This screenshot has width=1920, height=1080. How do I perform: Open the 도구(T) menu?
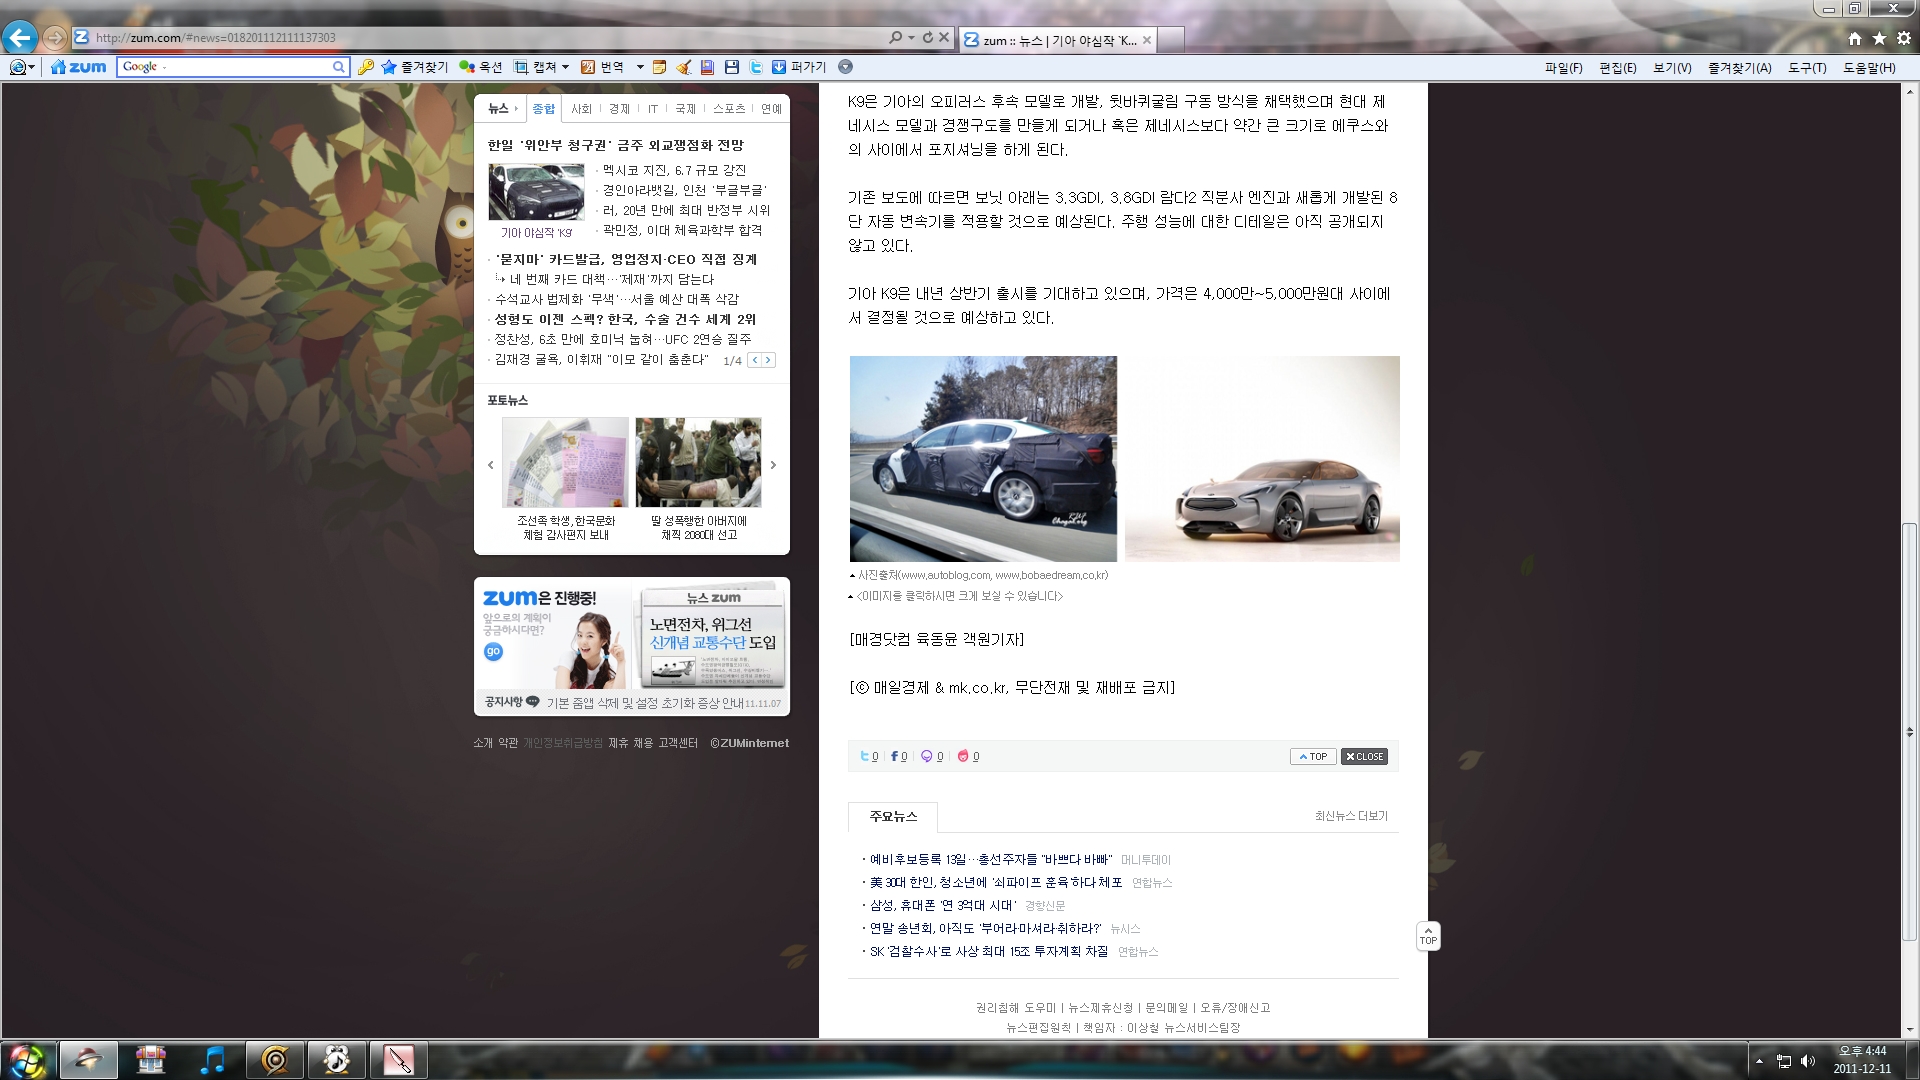point(1807,68)
